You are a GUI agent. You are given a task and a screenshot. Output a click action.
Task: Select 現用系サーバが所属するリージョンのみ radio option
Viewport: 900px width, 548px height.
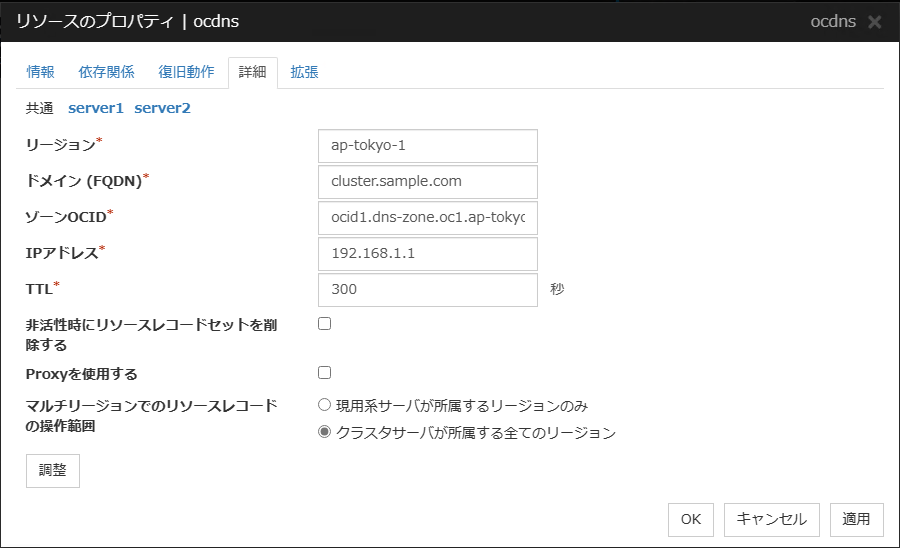pyautogui.click(x=324, y=406)
